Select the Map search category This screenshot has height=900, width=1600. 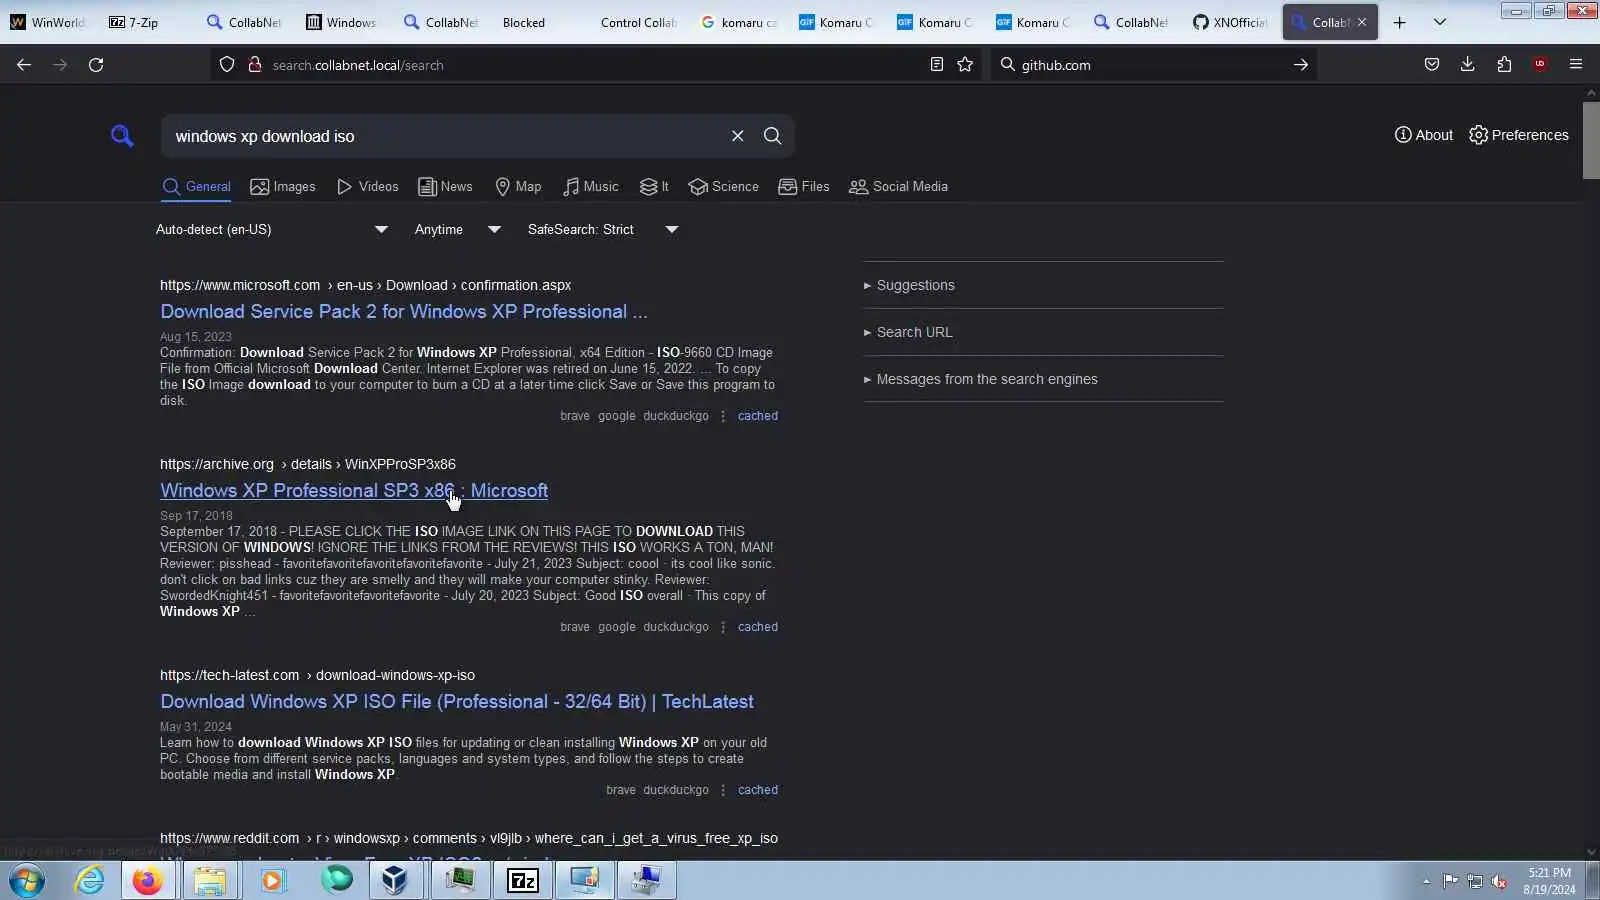point(518,187)
